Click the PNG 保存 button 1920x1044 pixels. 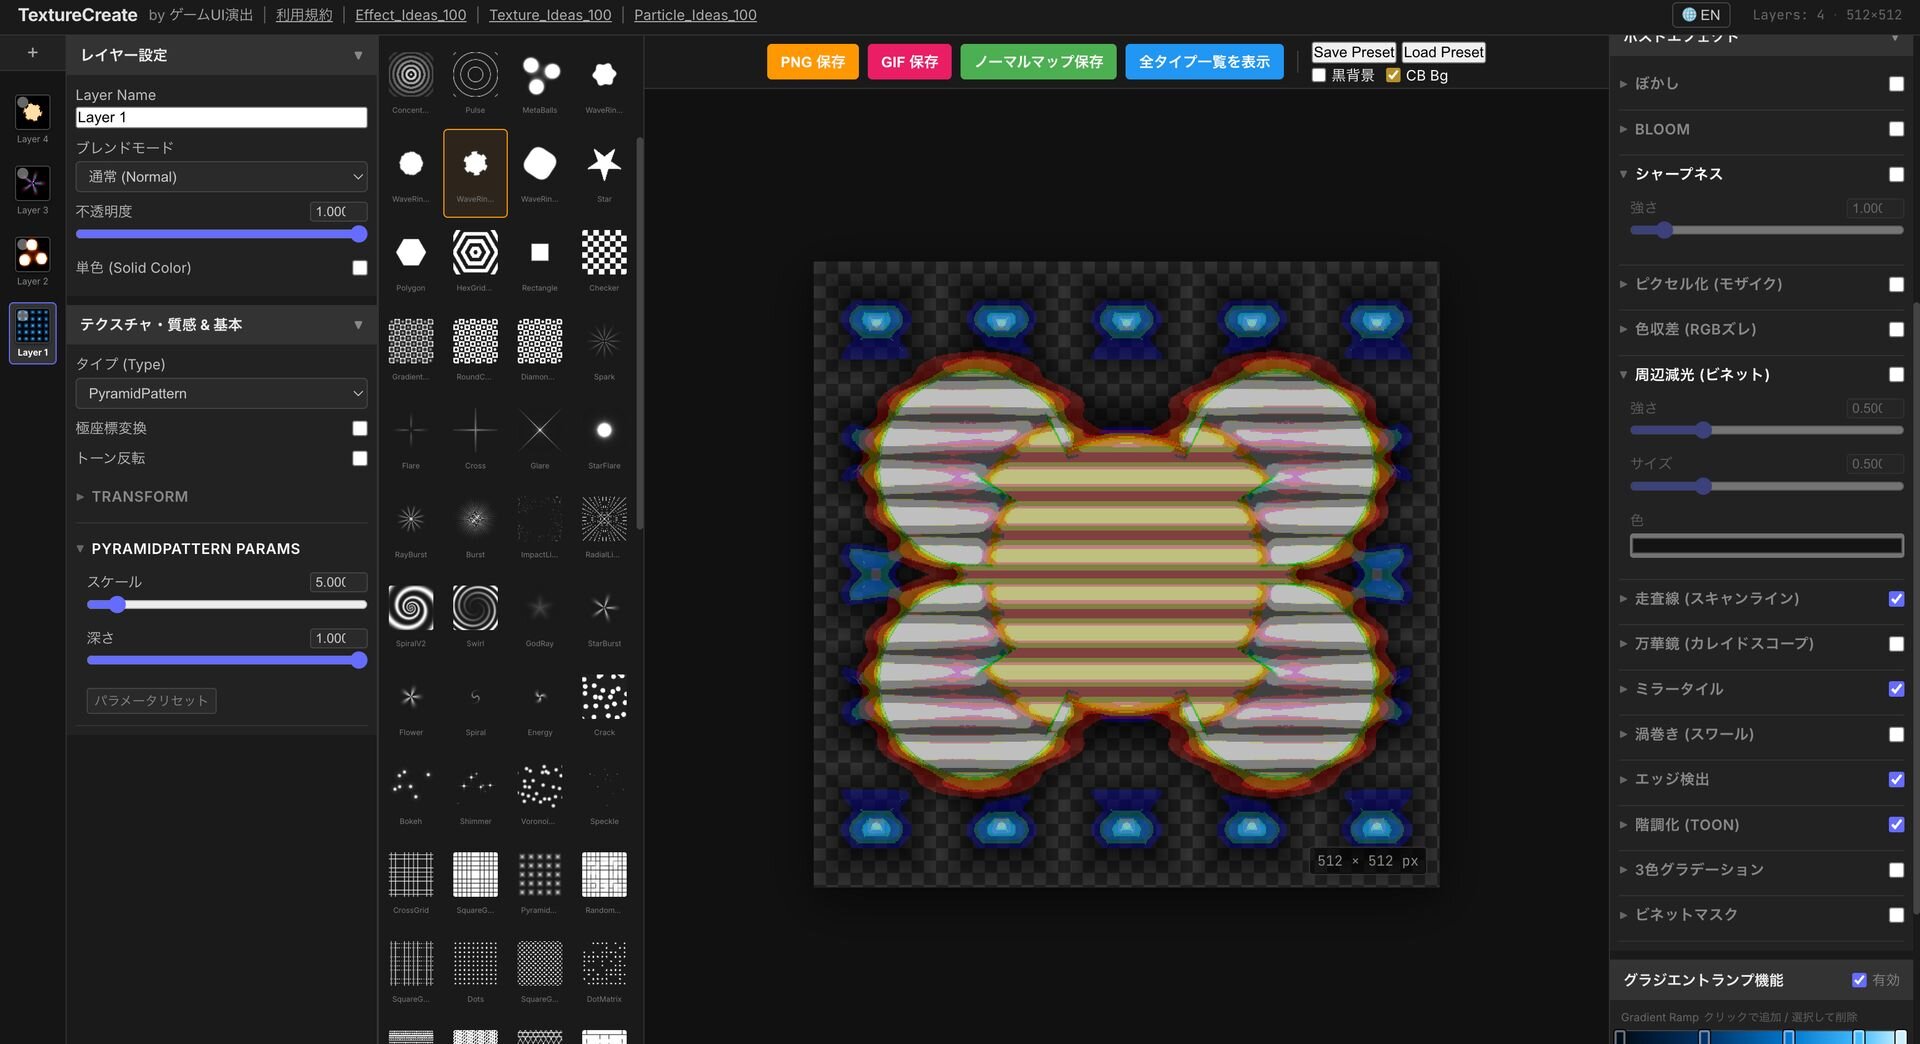(812, 62)
